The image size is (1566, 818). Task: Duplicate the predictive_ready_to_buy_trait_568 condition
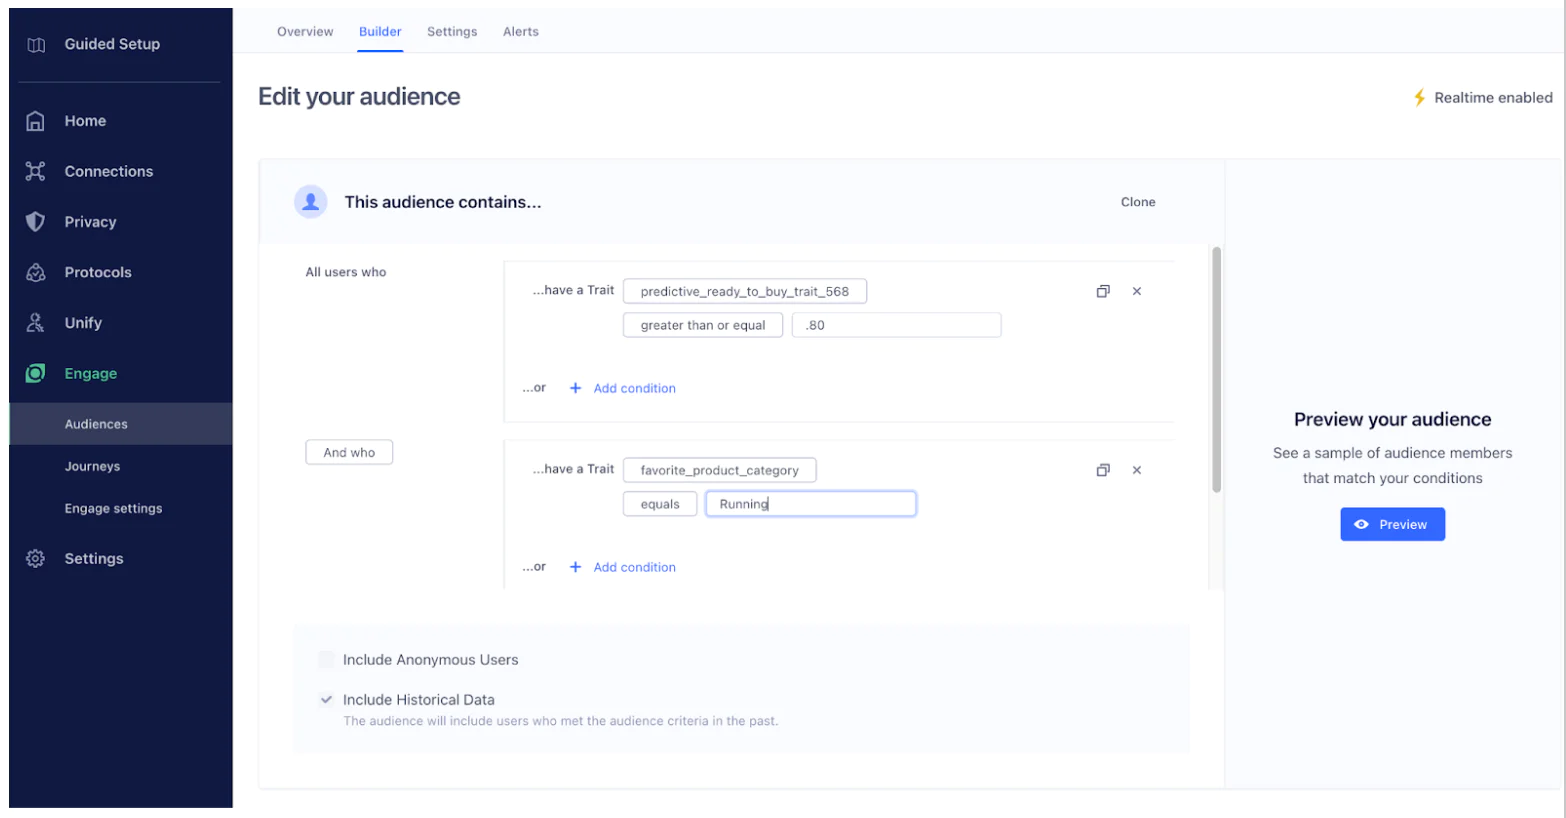tap(1103, 291)
